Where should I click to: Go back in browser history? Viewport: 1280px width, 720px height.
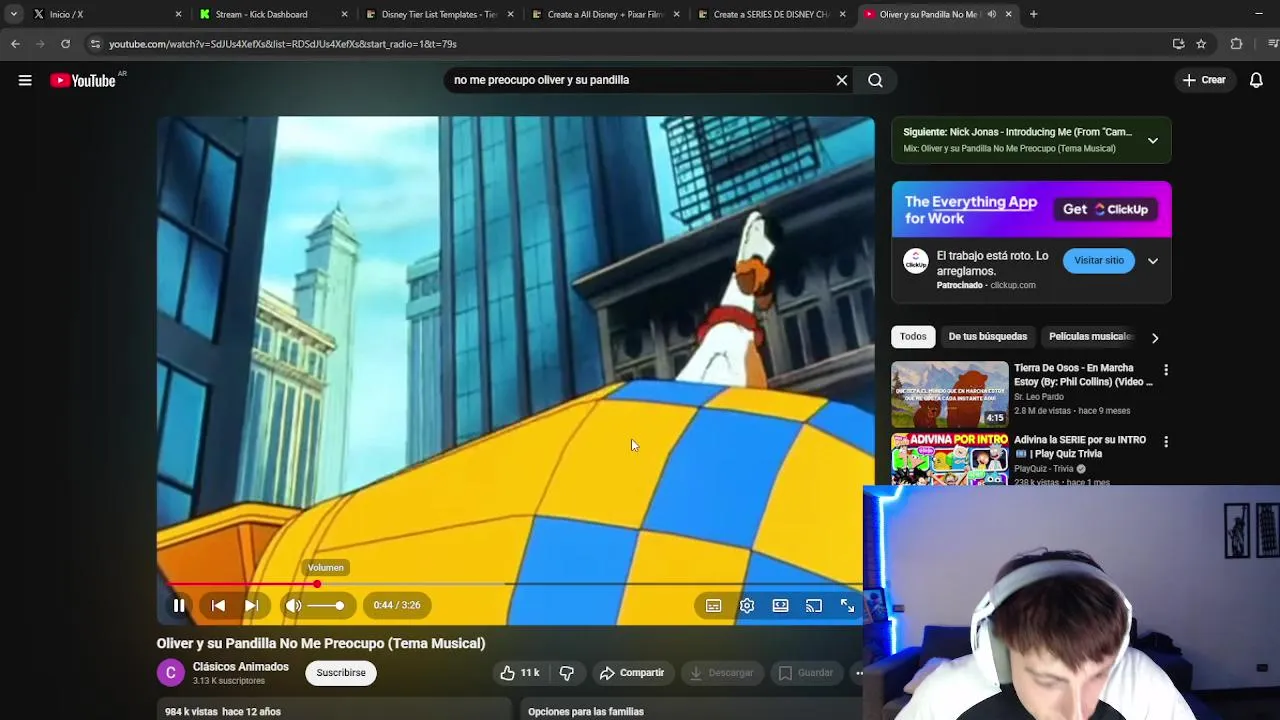[15, 44]
